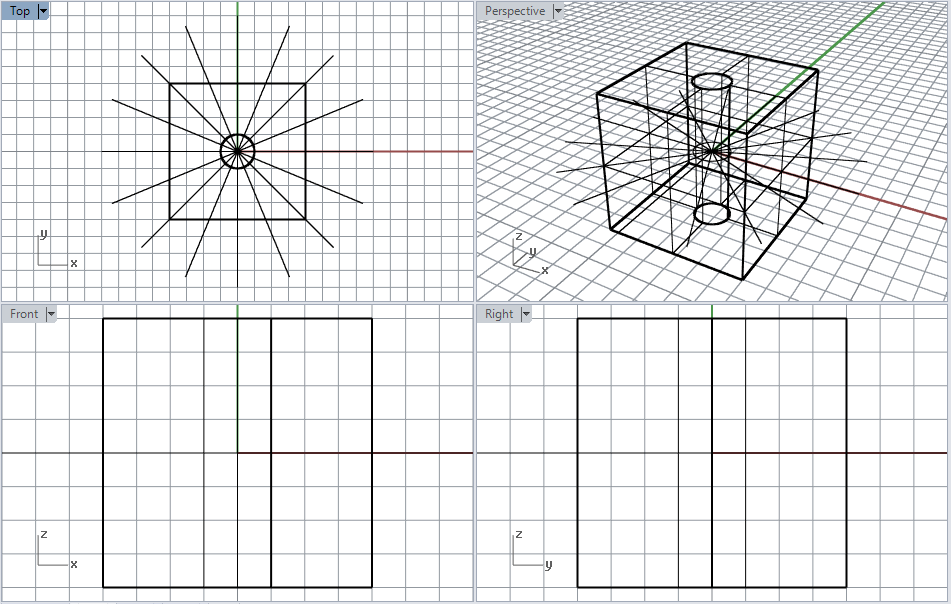
Task: Select the Front viewport title label
Action: pos(24,314)
